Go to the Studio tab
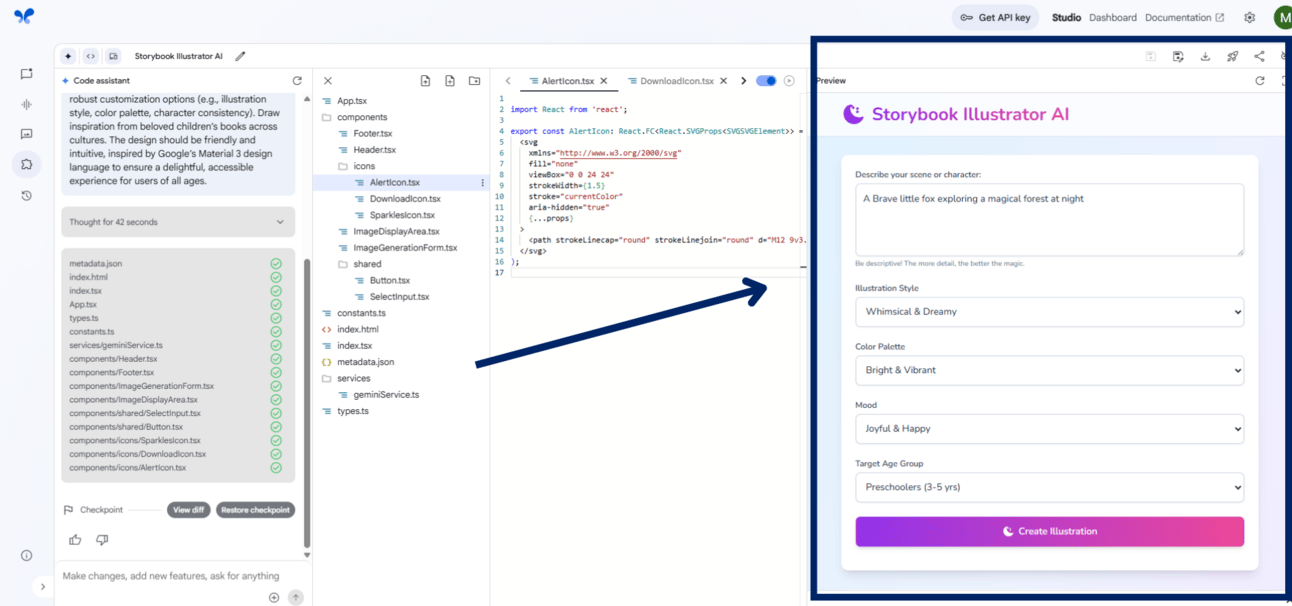Image resolution: width=1292 pixels, height=606 pixels. (x=1066, y=17)
